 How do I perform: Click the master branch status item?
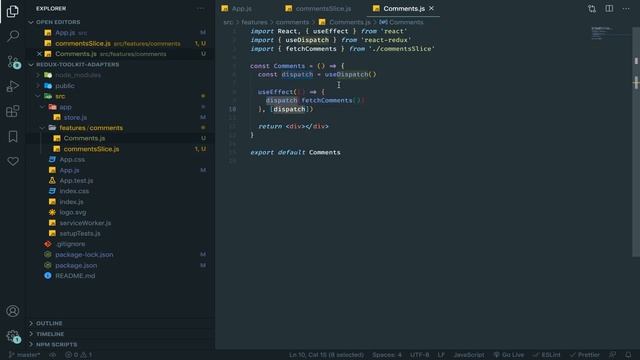point(24,355)
